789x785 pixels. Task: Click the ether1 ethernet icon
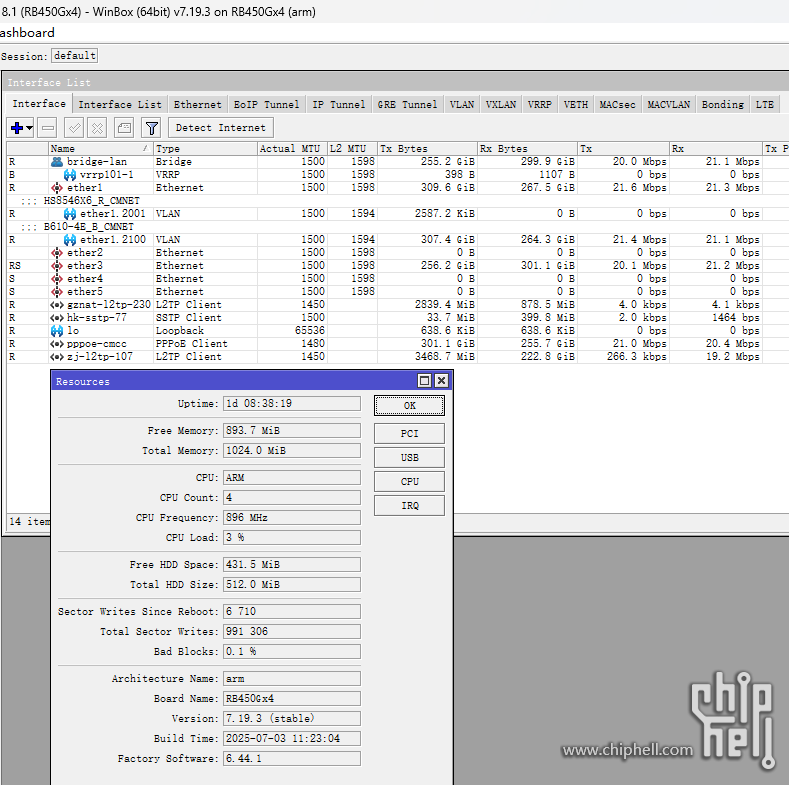coord(57,188)
